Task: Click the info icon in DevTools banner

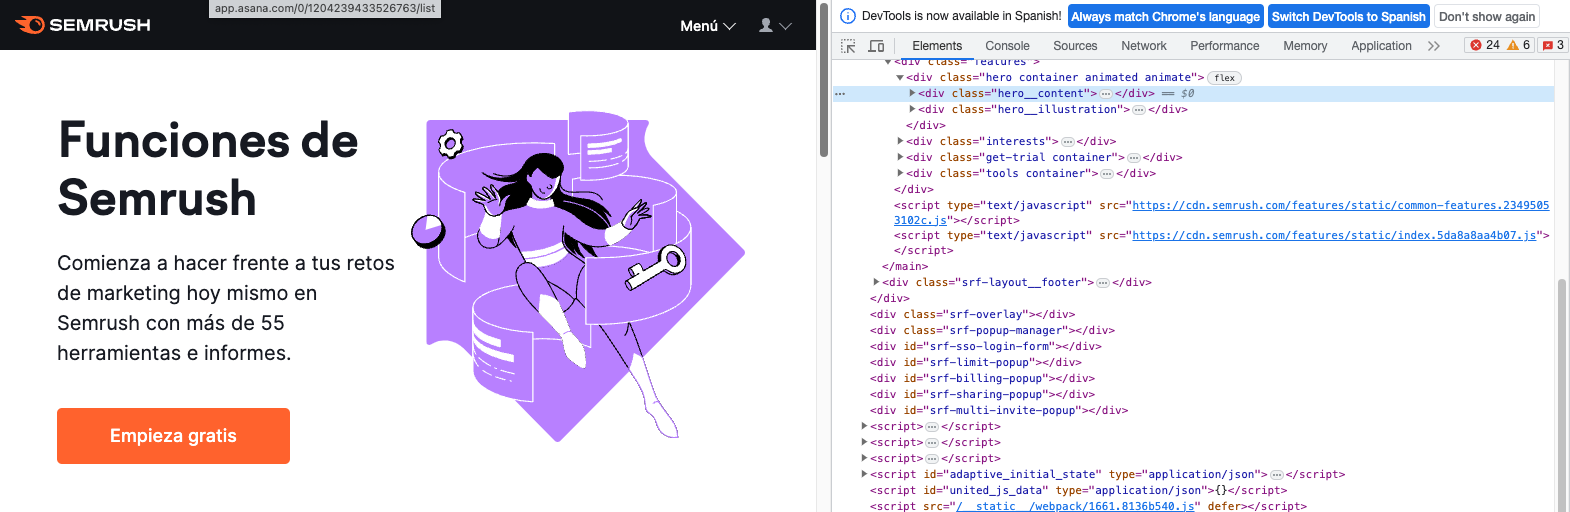Action: point(848,16)
